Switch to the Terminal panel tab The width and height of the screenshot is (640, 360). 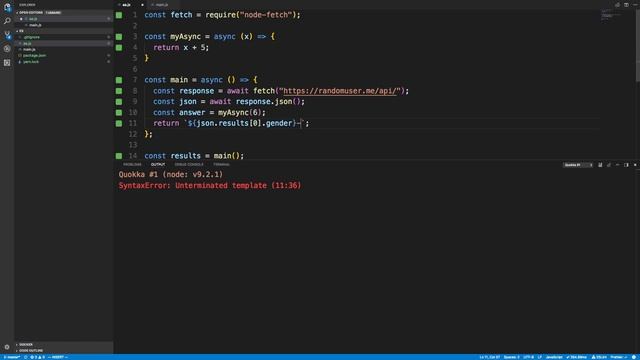pyautogui.click(x=222, y=164)
